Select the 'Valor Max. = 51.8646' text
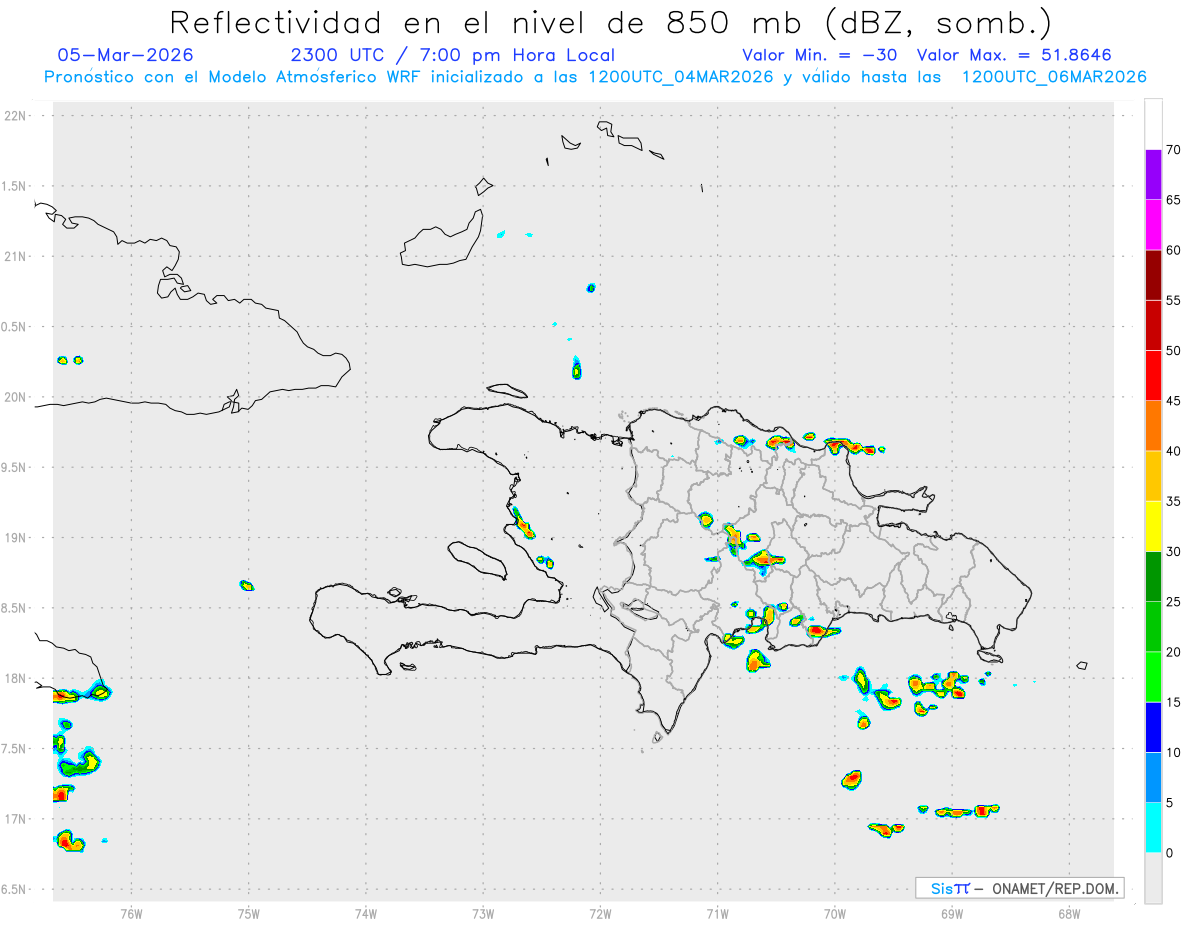The height and width of the screenshot is (927, 1200). 1014,55
